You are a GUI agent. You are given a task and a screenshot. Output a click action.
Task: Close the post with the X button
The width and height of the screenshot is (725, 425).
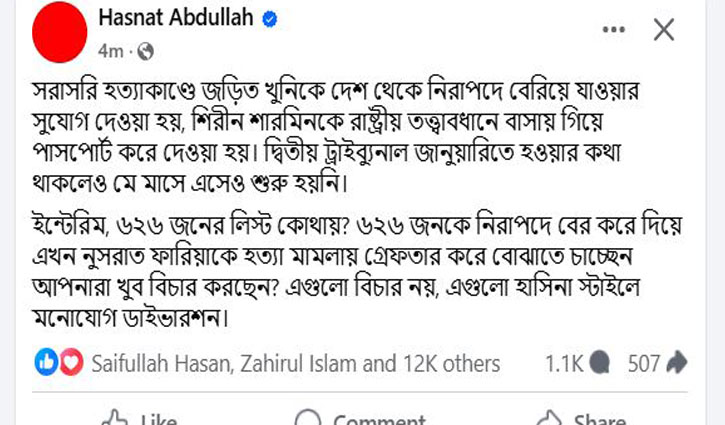pos(664,30)
